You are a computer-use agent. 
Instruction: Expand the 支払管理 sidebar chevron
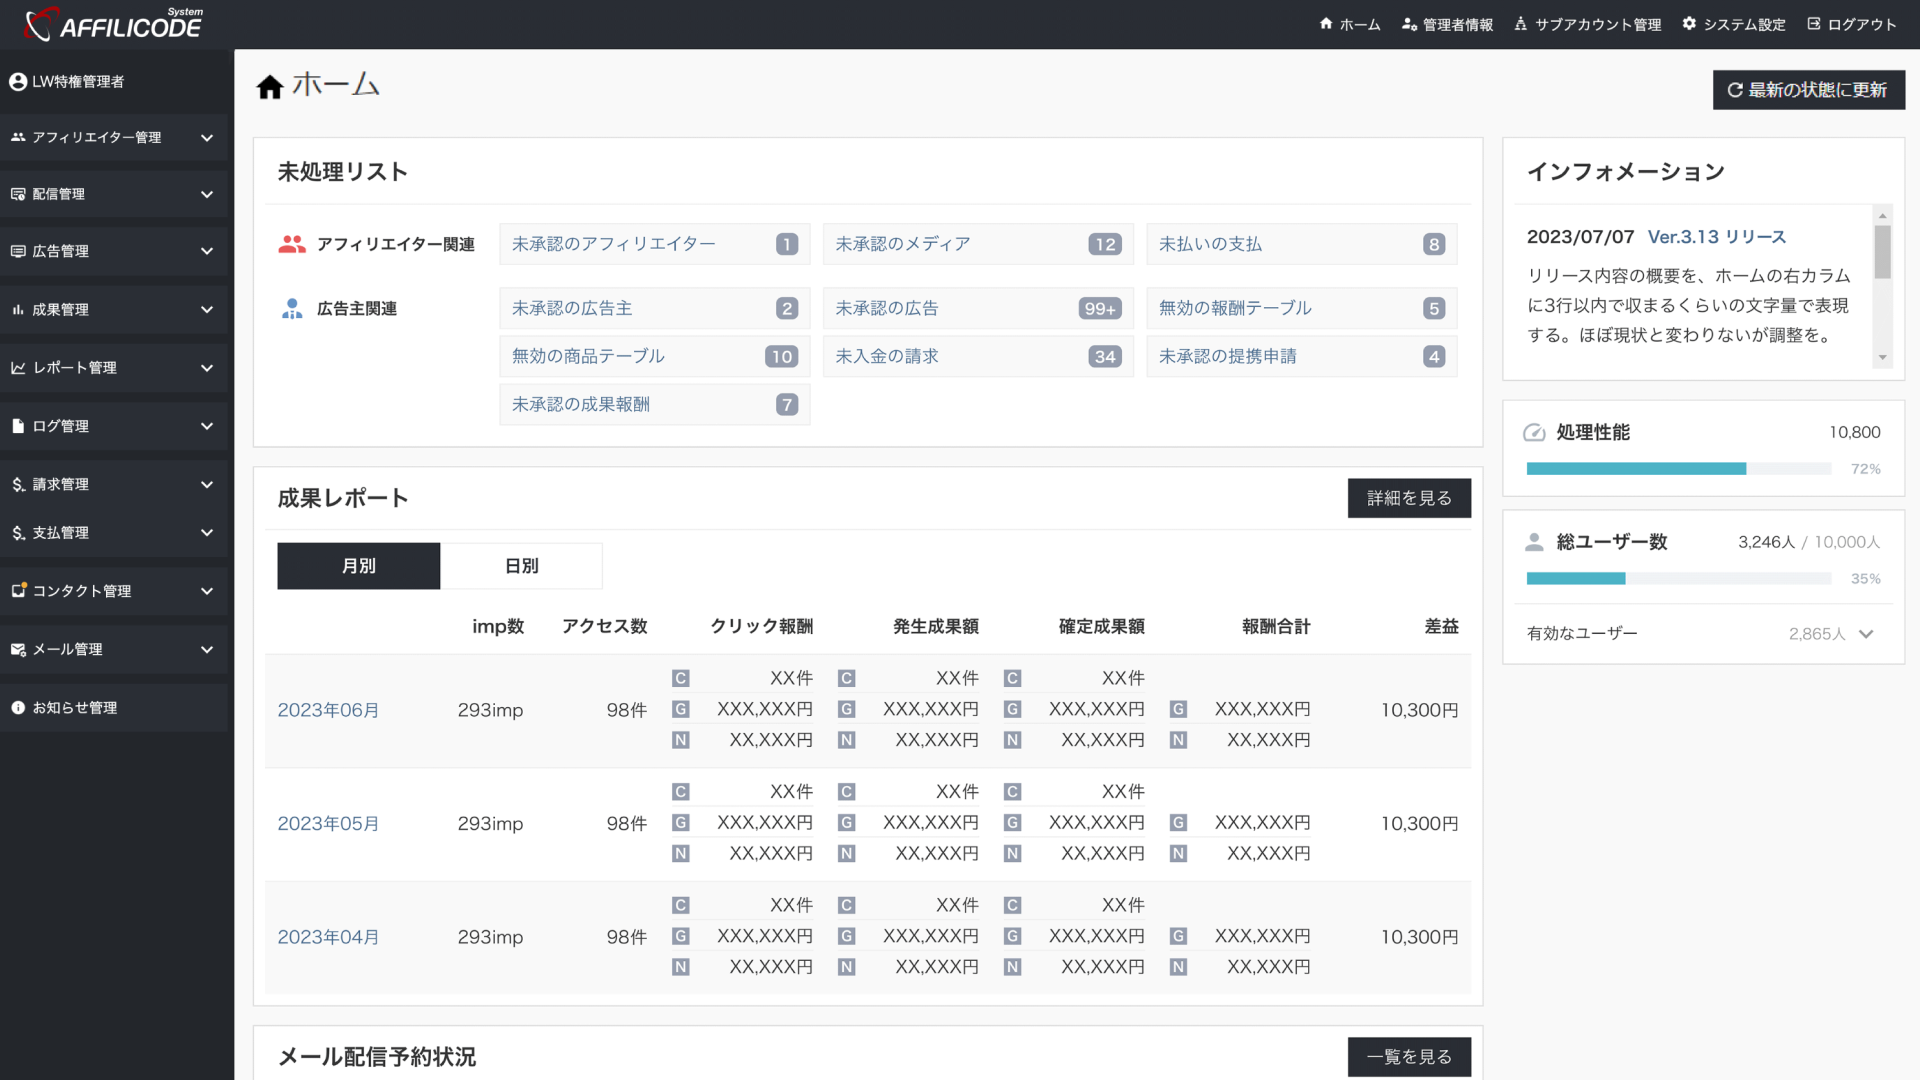207,533
